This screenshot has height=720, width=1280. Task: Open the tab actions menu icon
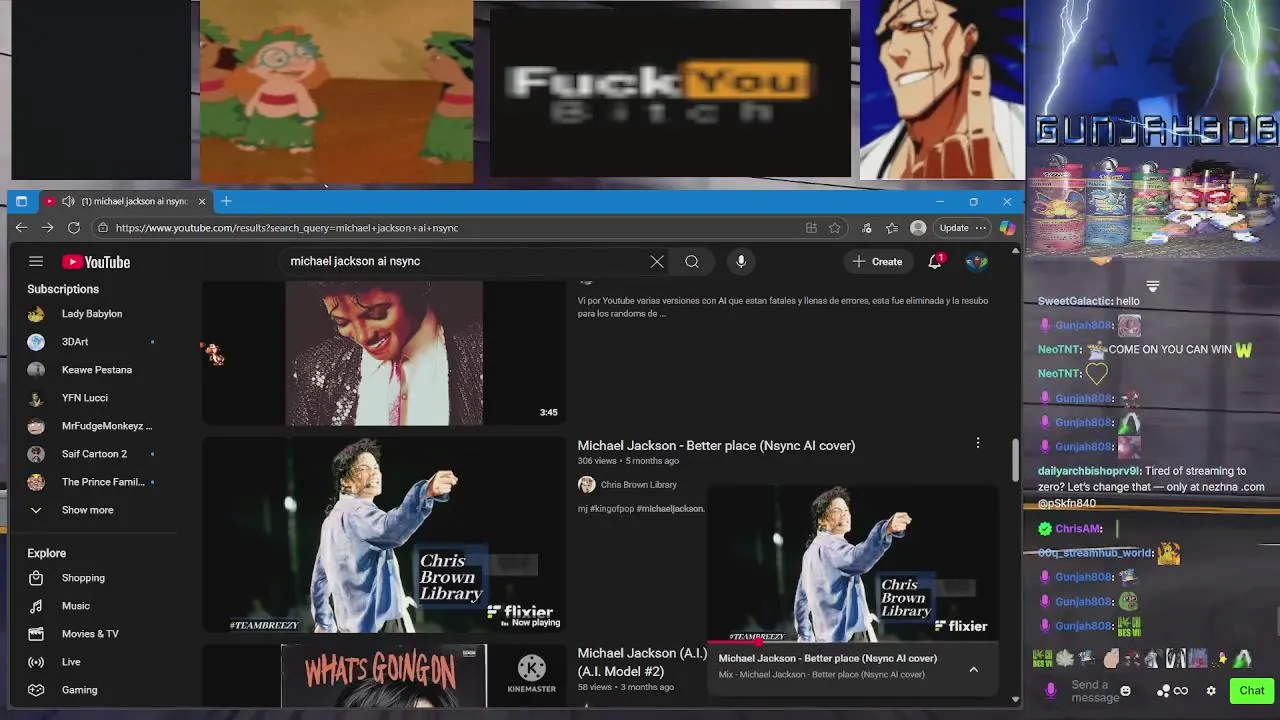tap(21, 201)
